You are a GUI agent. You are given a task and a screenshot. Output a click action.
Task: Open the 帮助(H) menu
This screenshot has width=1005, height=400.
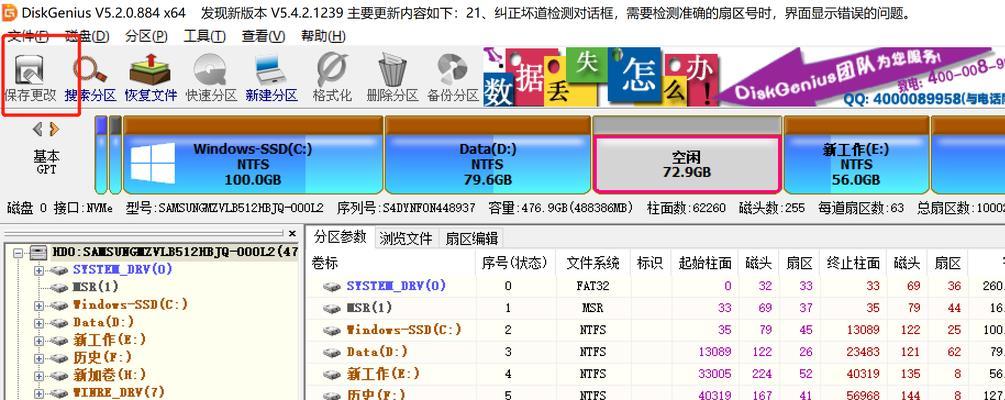(323, 37)
